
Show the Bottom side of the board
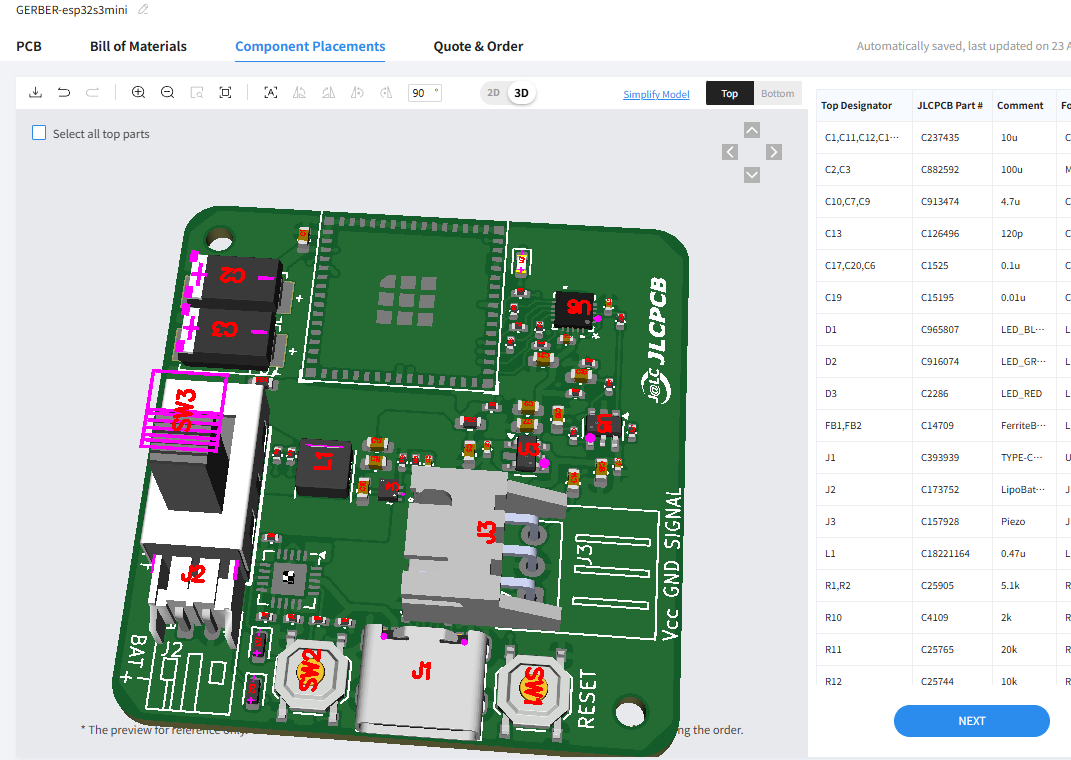coord(777,94)
